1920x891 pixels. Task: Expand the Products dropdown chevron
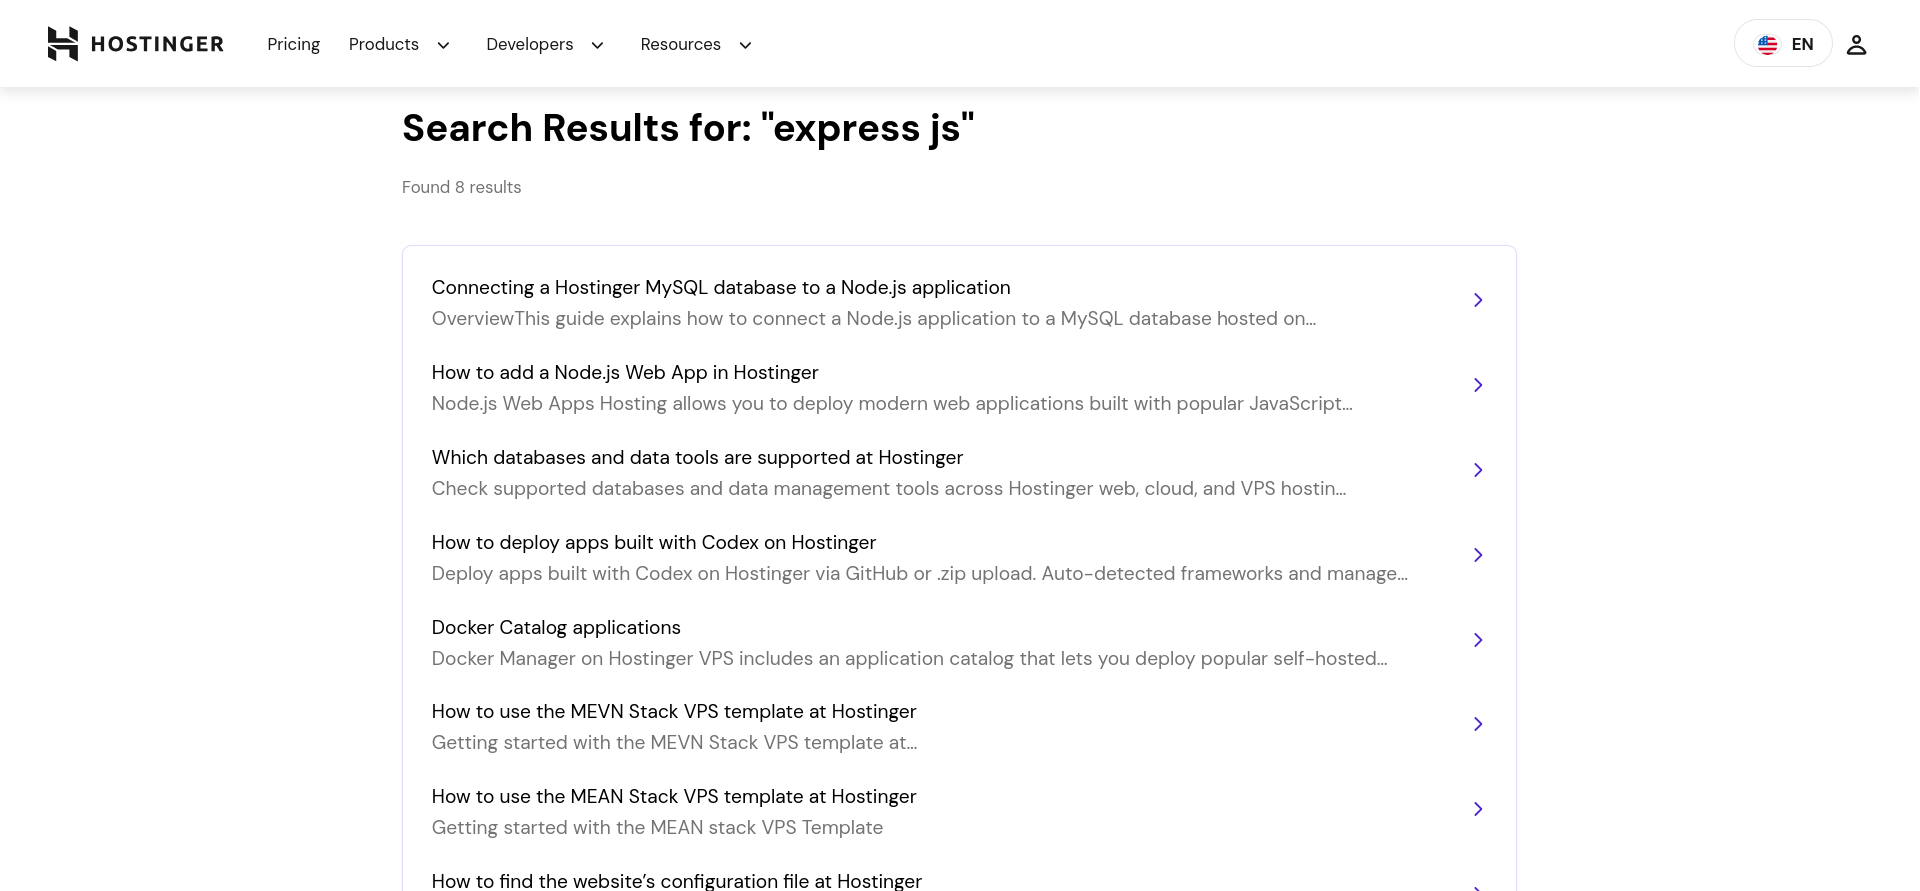pos(443,45)
